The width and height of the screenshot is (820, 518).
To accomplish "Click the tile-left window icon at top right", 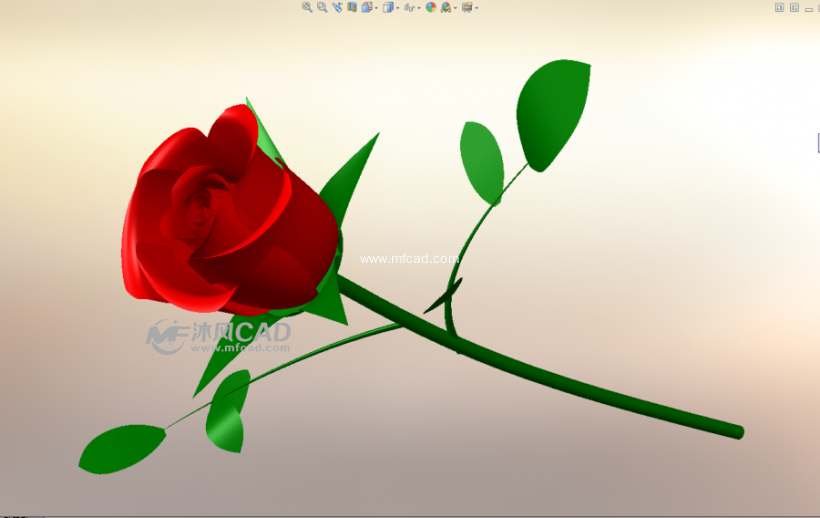I will (779, 7).
